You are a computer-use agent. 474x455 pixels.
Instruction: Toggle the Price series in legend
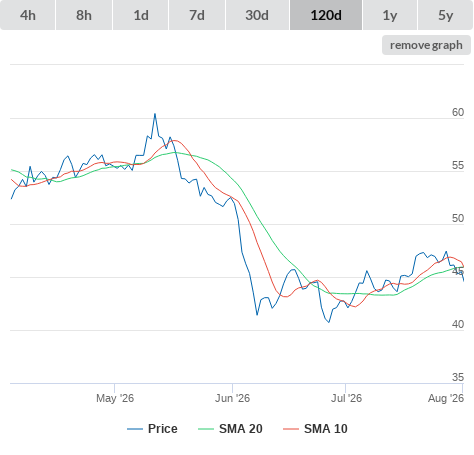pyautogui.click(x=163, y=429)
